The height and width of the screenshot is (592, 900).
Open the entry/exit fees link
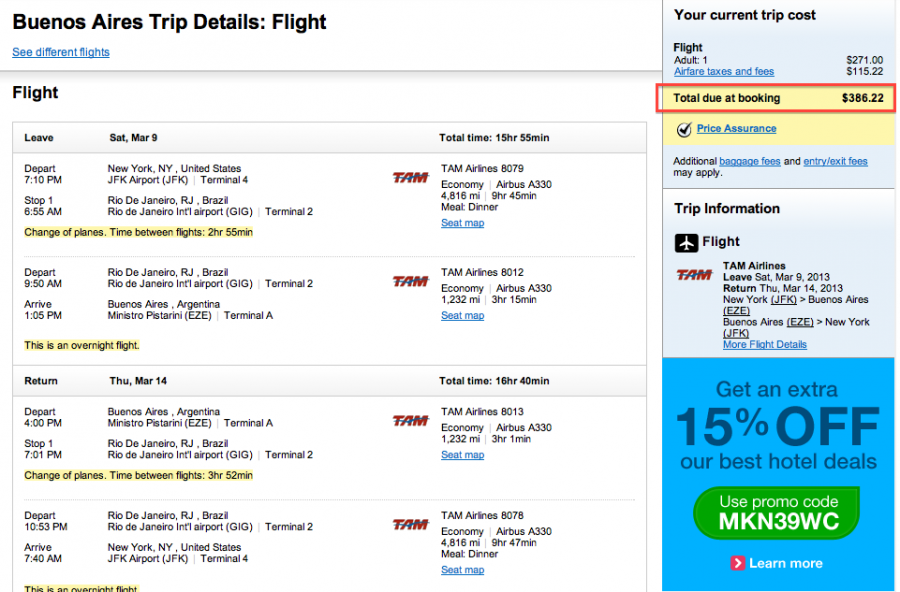tap(835, 161)
